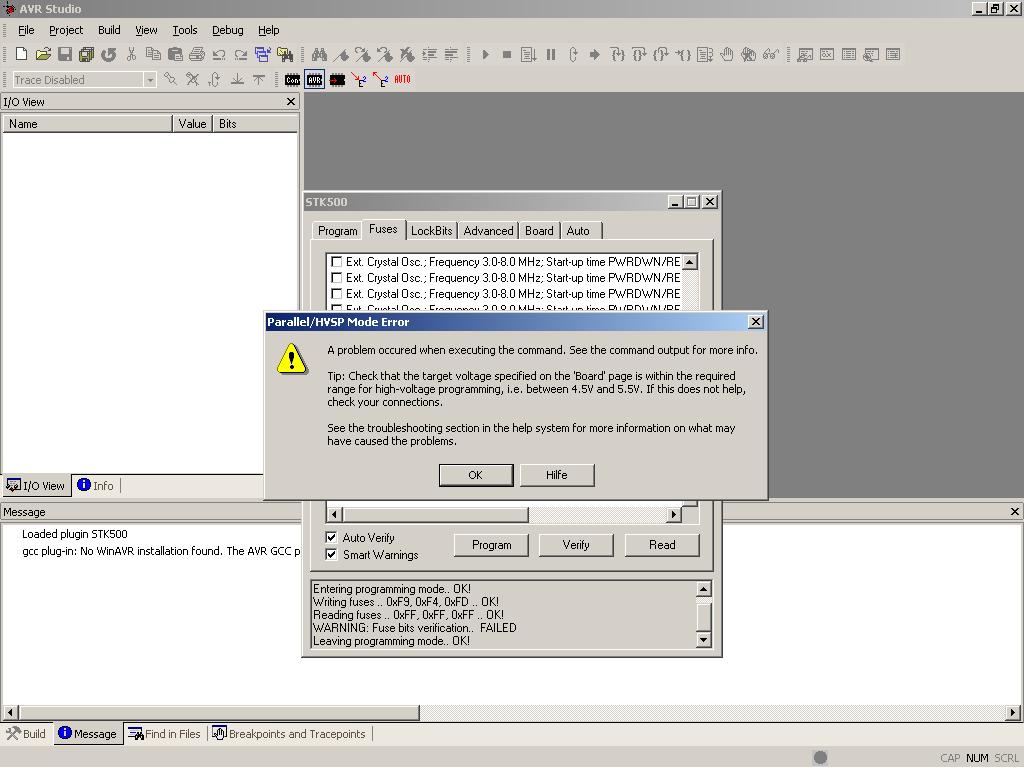Screen dimensions: 1024x768
Task: Click the AVR programmer chip icon
Action: pos(314,80)
